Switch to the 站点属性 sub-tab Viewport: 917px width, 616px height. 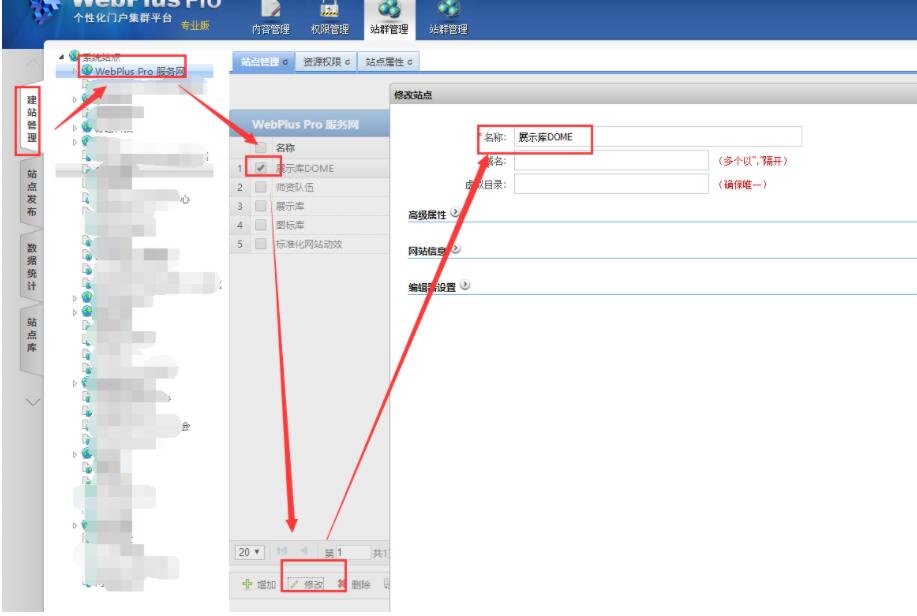coord(389,61)
